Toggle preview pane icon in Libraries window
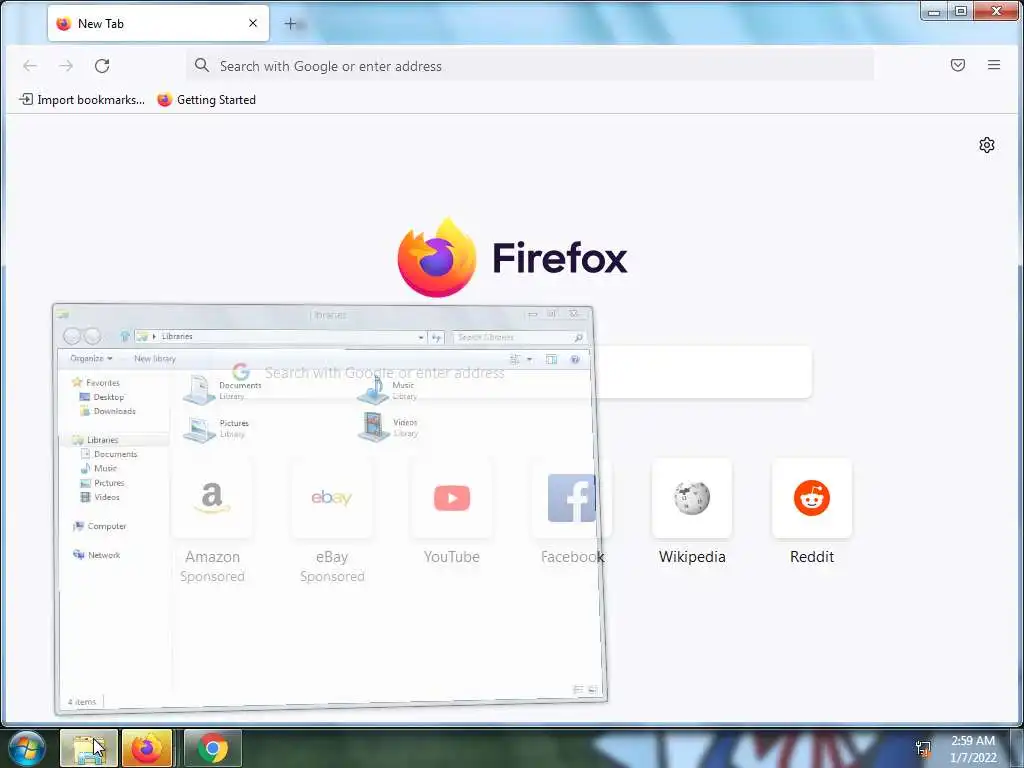This screenshot has width=1024, height=768. point(551,359)
